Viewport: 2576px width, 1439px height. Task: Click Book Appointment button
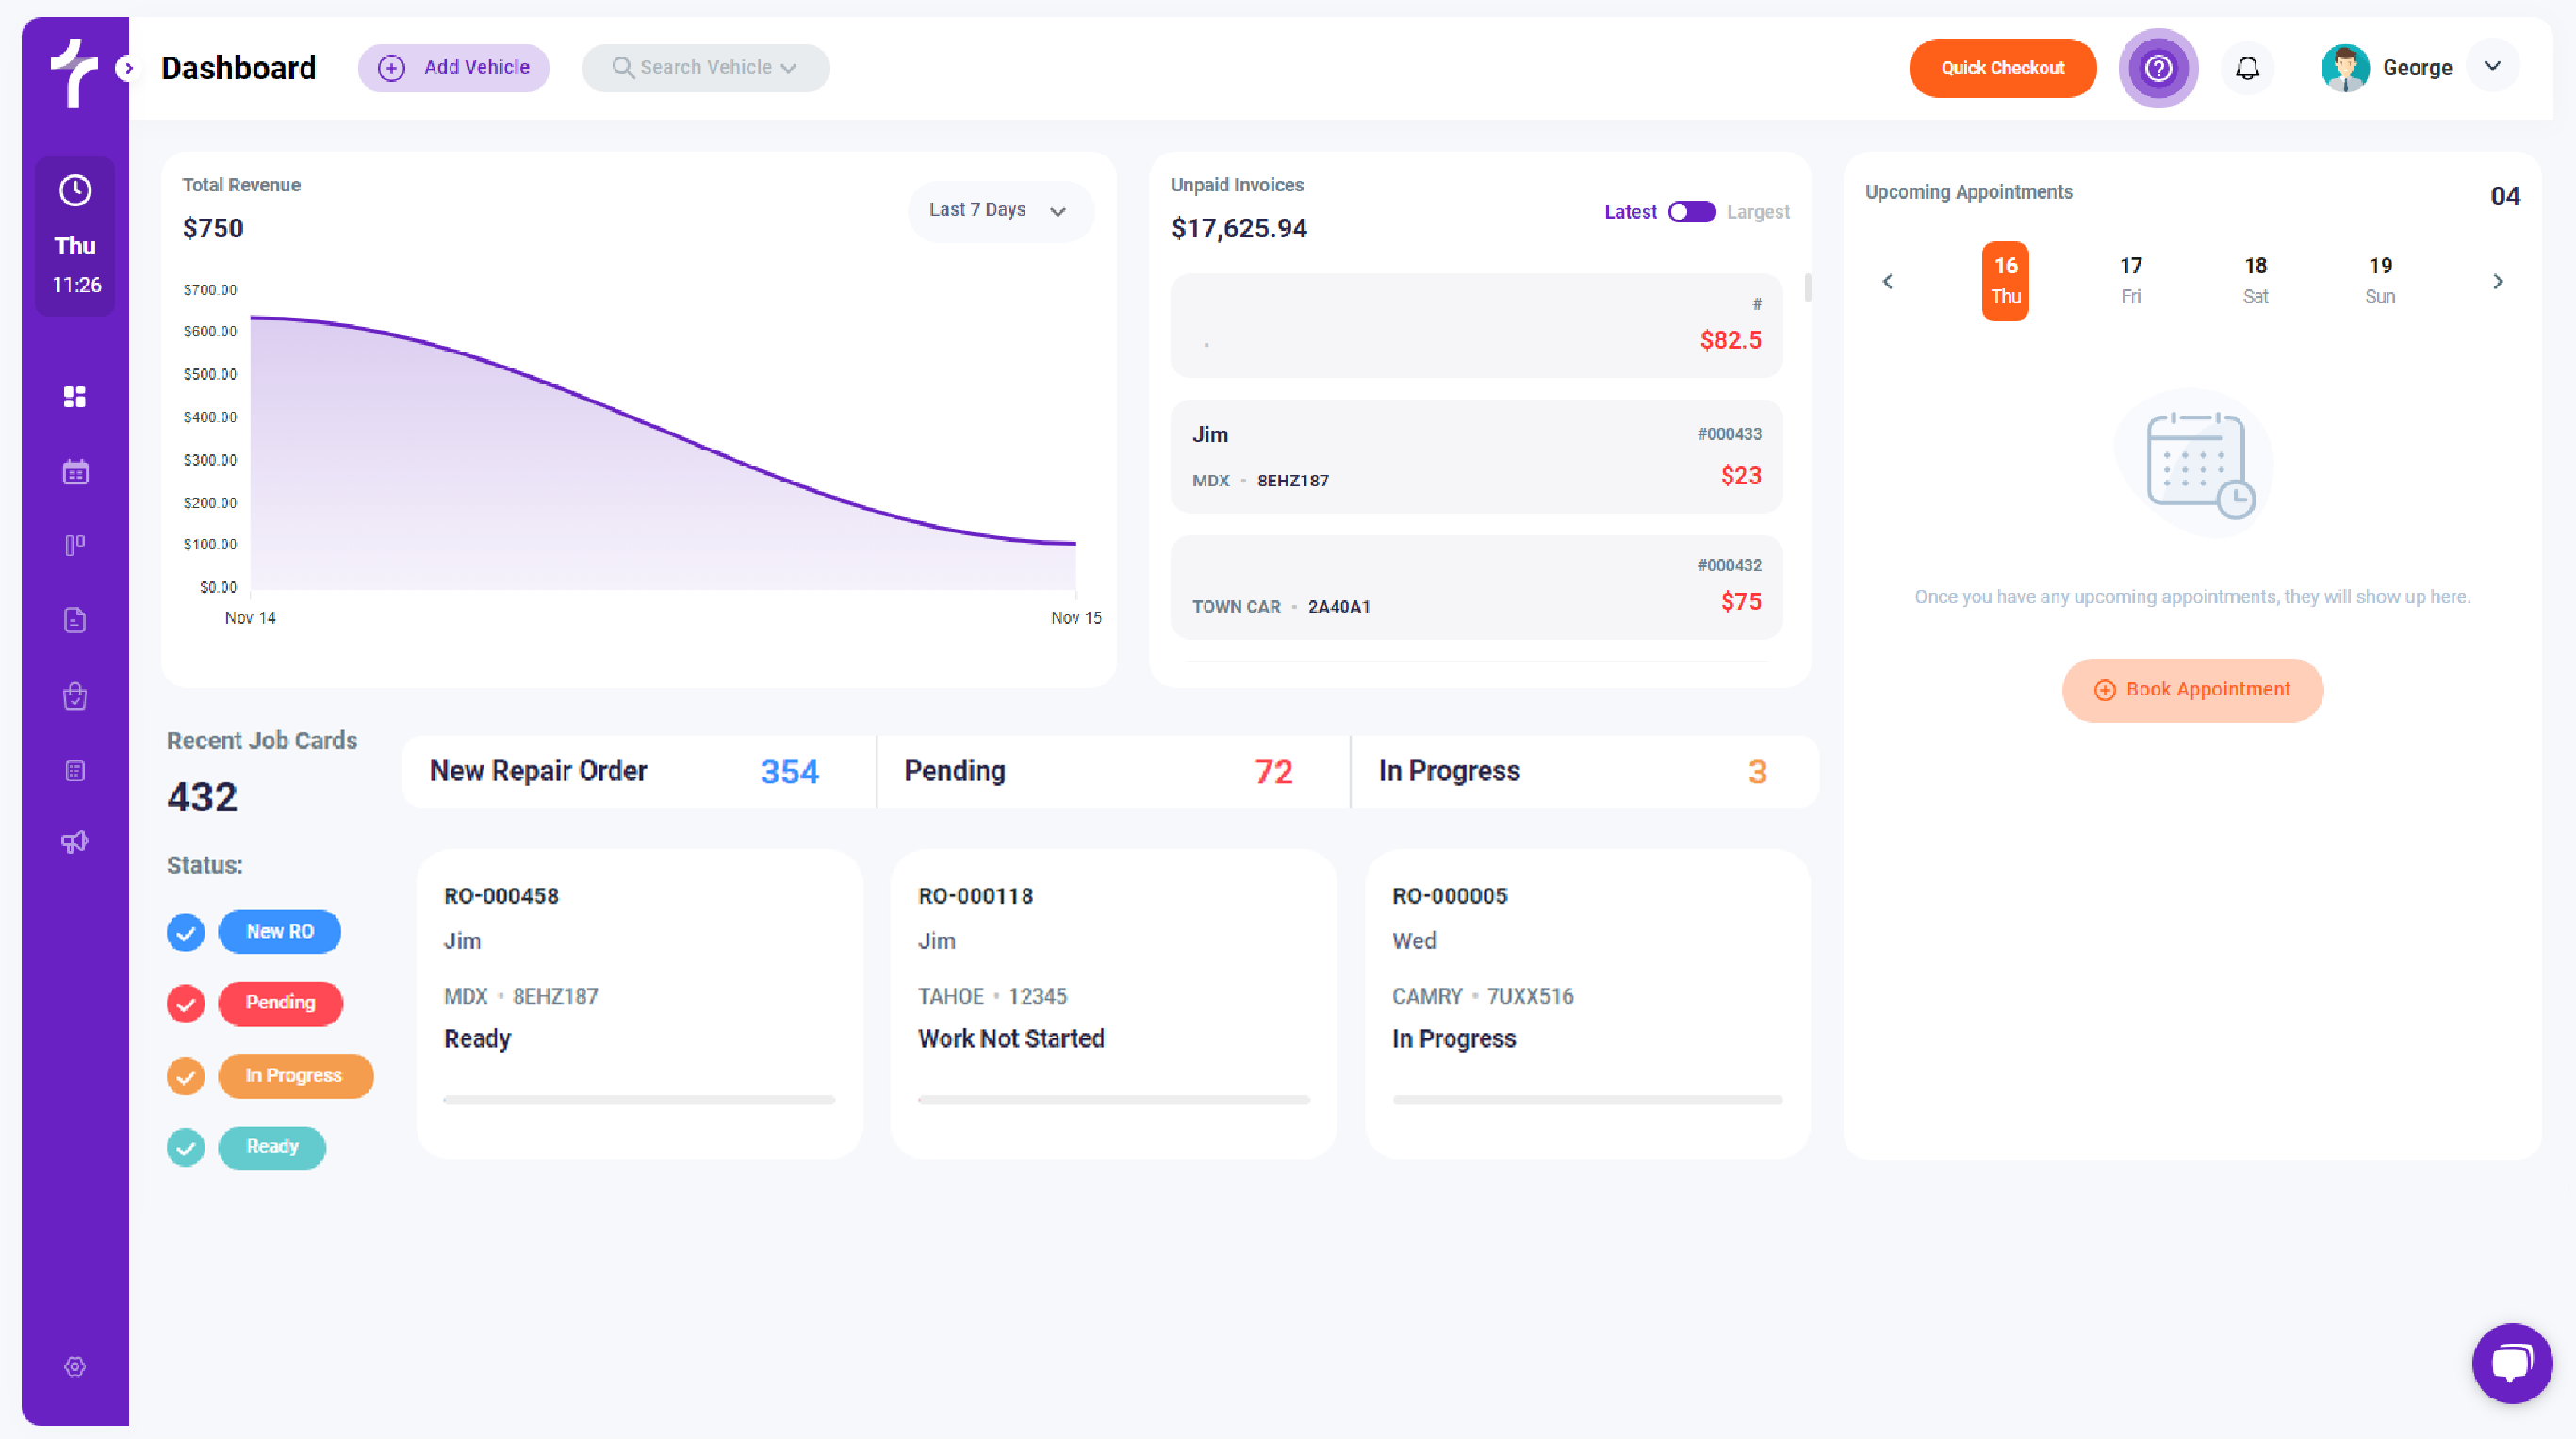pos(2192,690)
